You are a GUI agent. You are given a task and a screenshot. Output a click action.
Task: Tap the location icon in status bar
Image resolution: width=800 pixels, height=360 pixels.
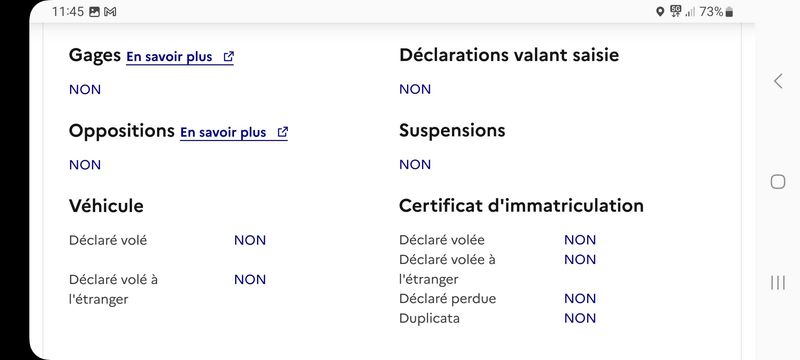(x=660, y=12)
